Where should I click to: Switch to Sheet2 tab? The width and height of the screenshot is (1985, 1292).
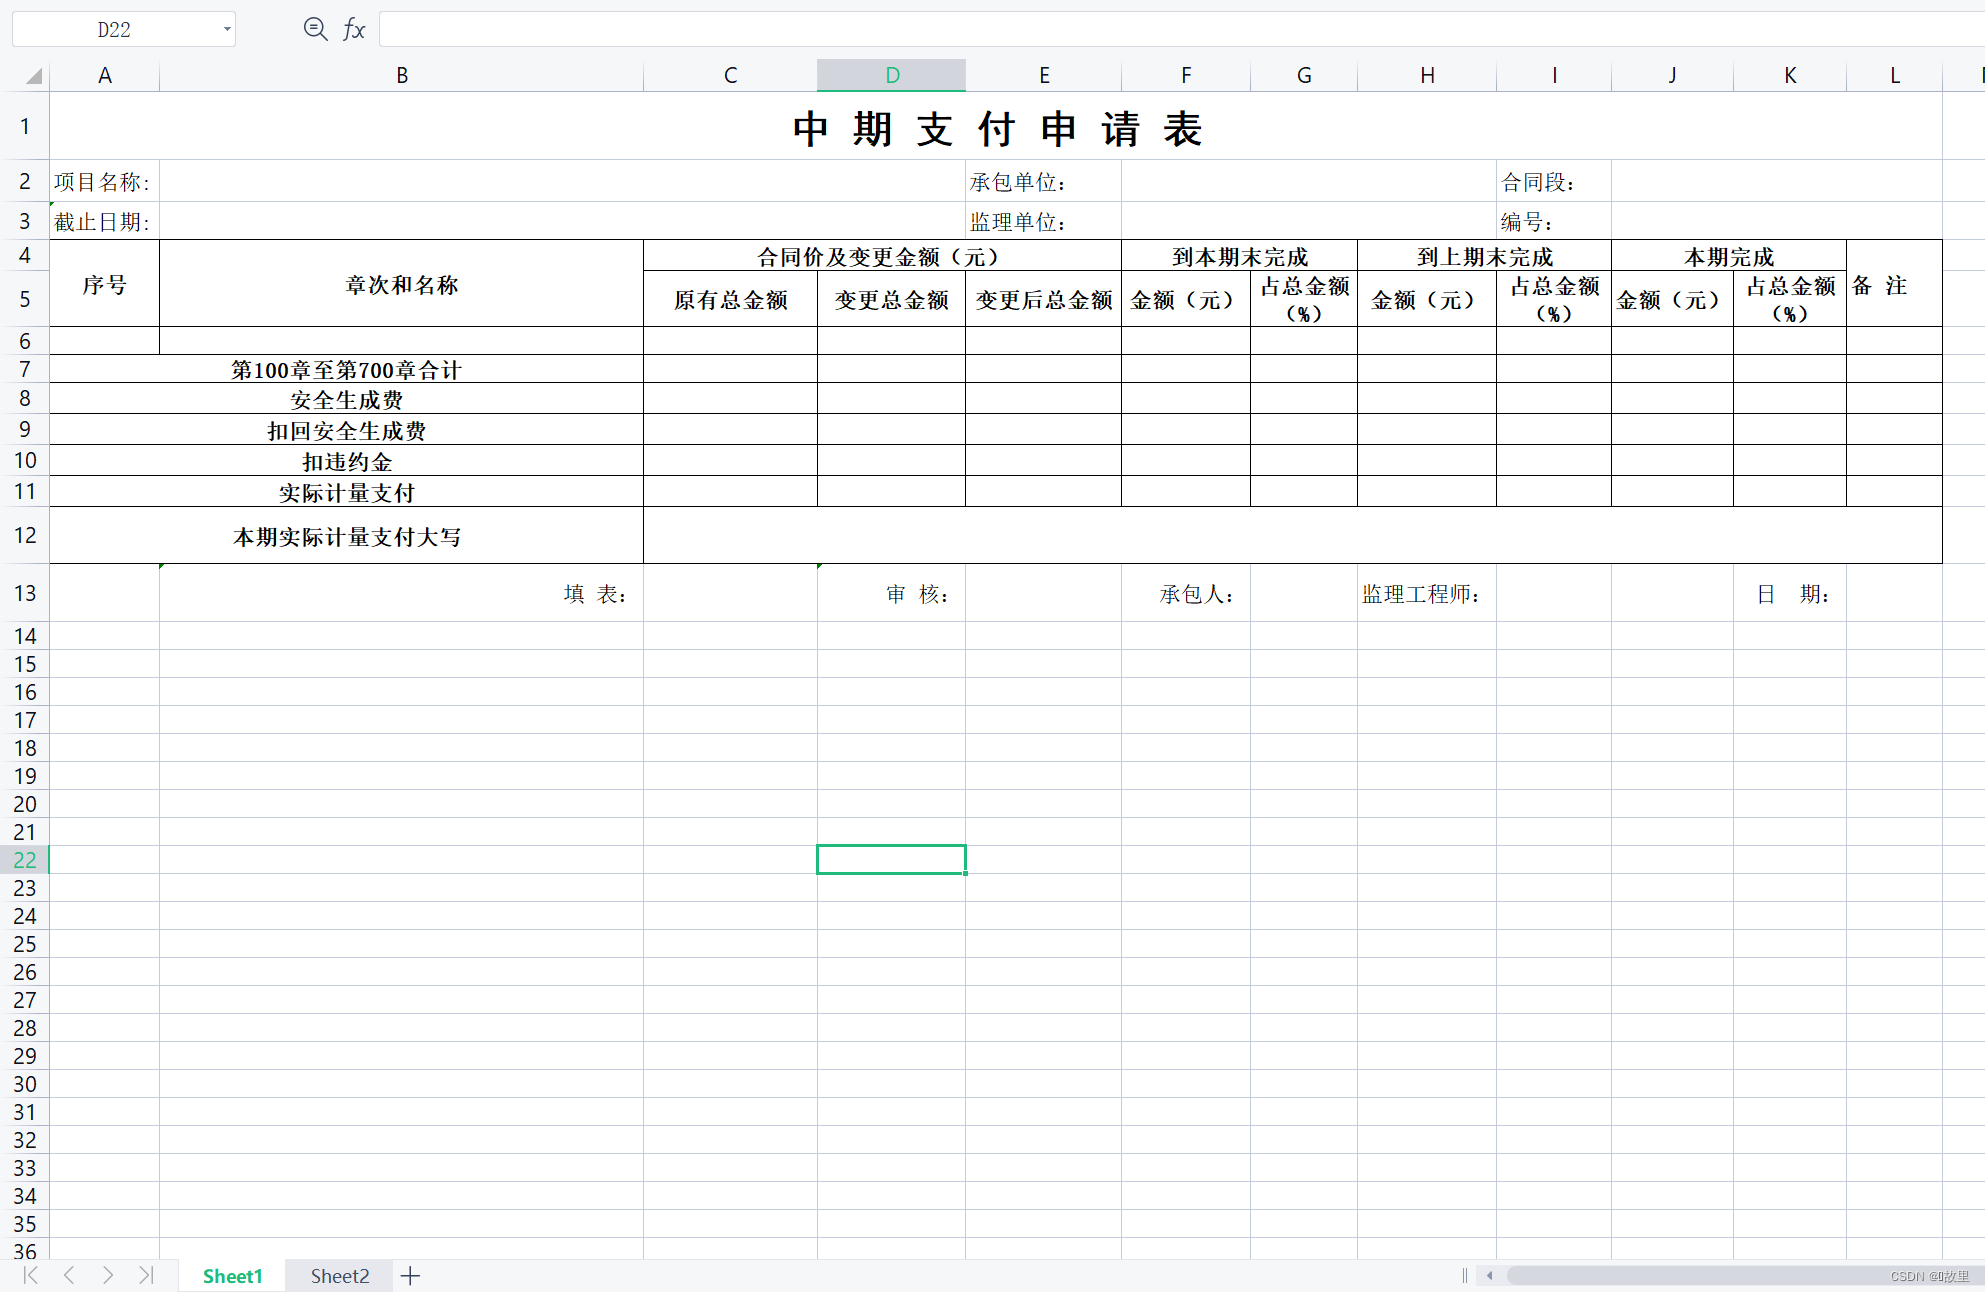click(339, 1276)
